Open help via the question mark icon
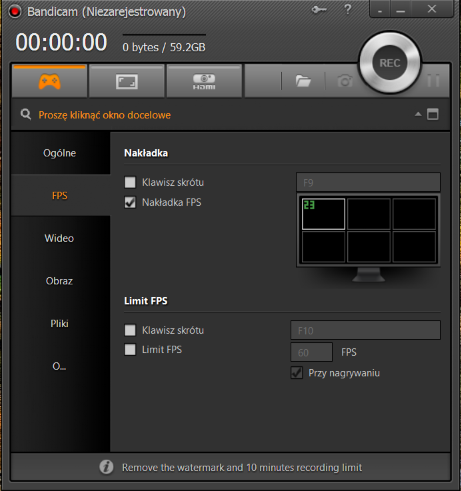Image resolution: width=461 pixels, height=491 pixels. (x=348, y=9)
